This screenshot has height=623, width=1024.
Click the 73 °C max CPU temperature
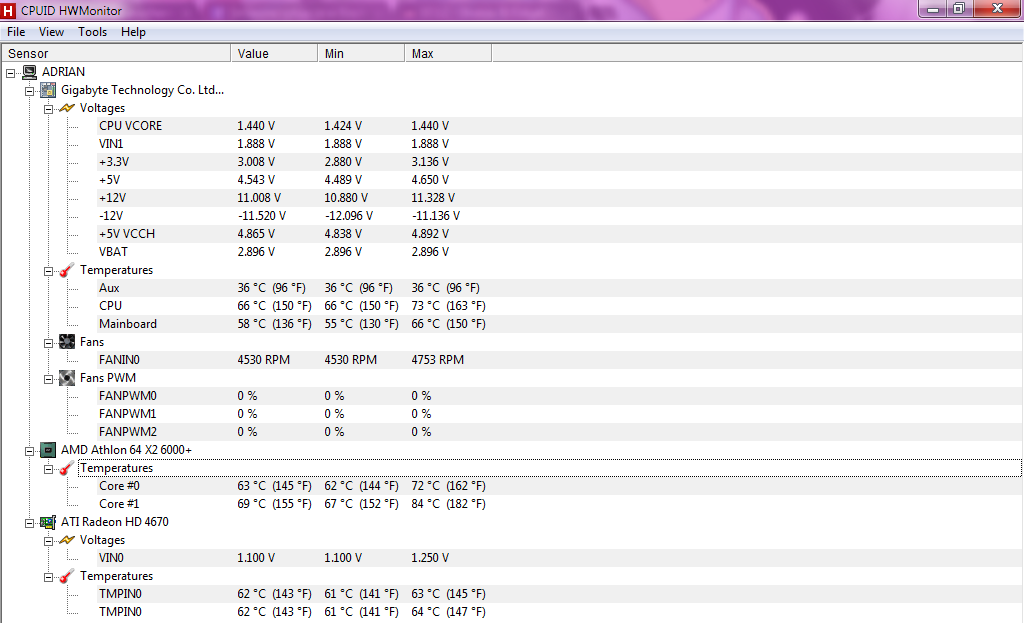click(x=449, y=306)
